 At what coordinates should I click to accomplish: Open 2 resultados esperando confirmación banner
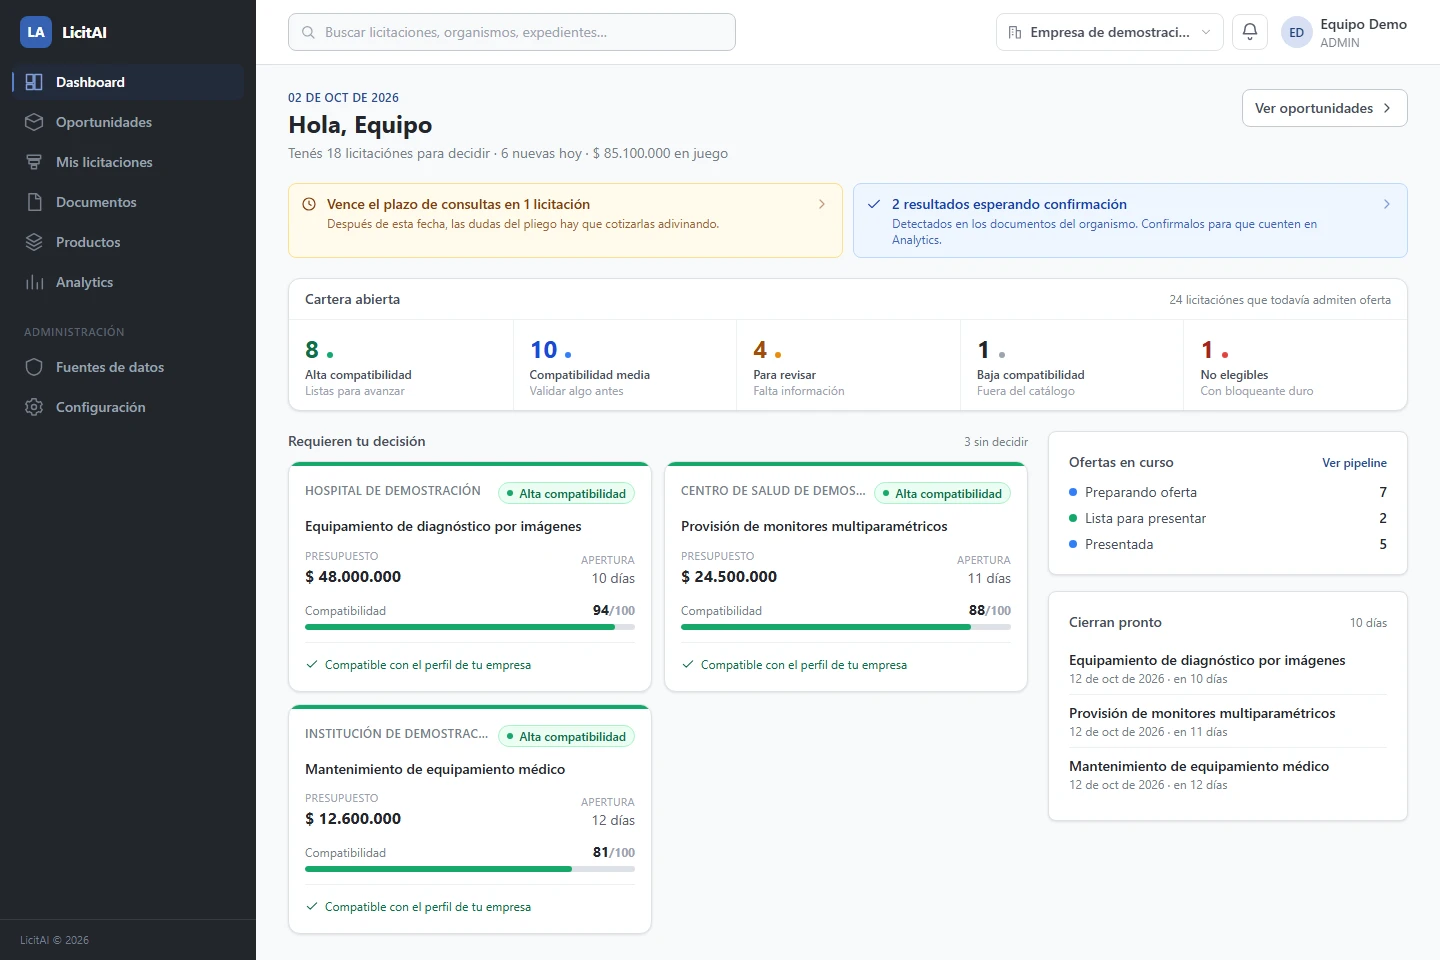(x=1130, y=220)
